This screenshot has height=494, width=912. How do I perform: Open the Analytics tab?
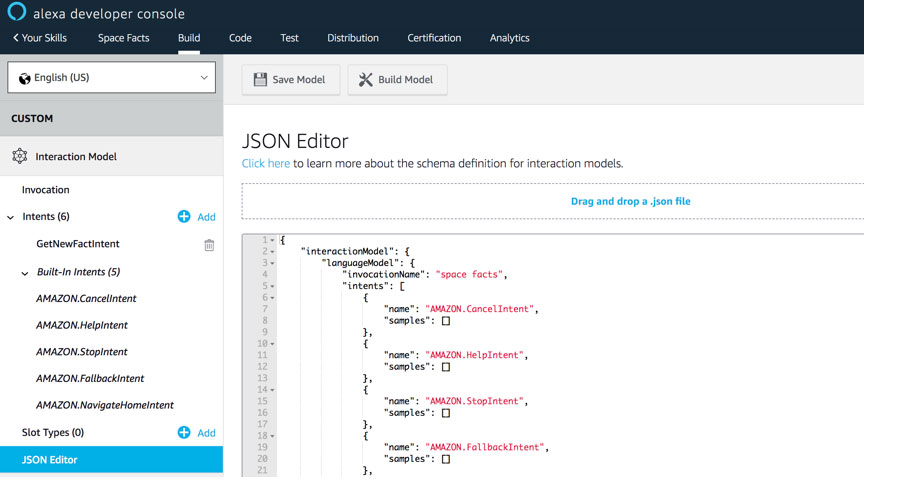coord(510,38)
